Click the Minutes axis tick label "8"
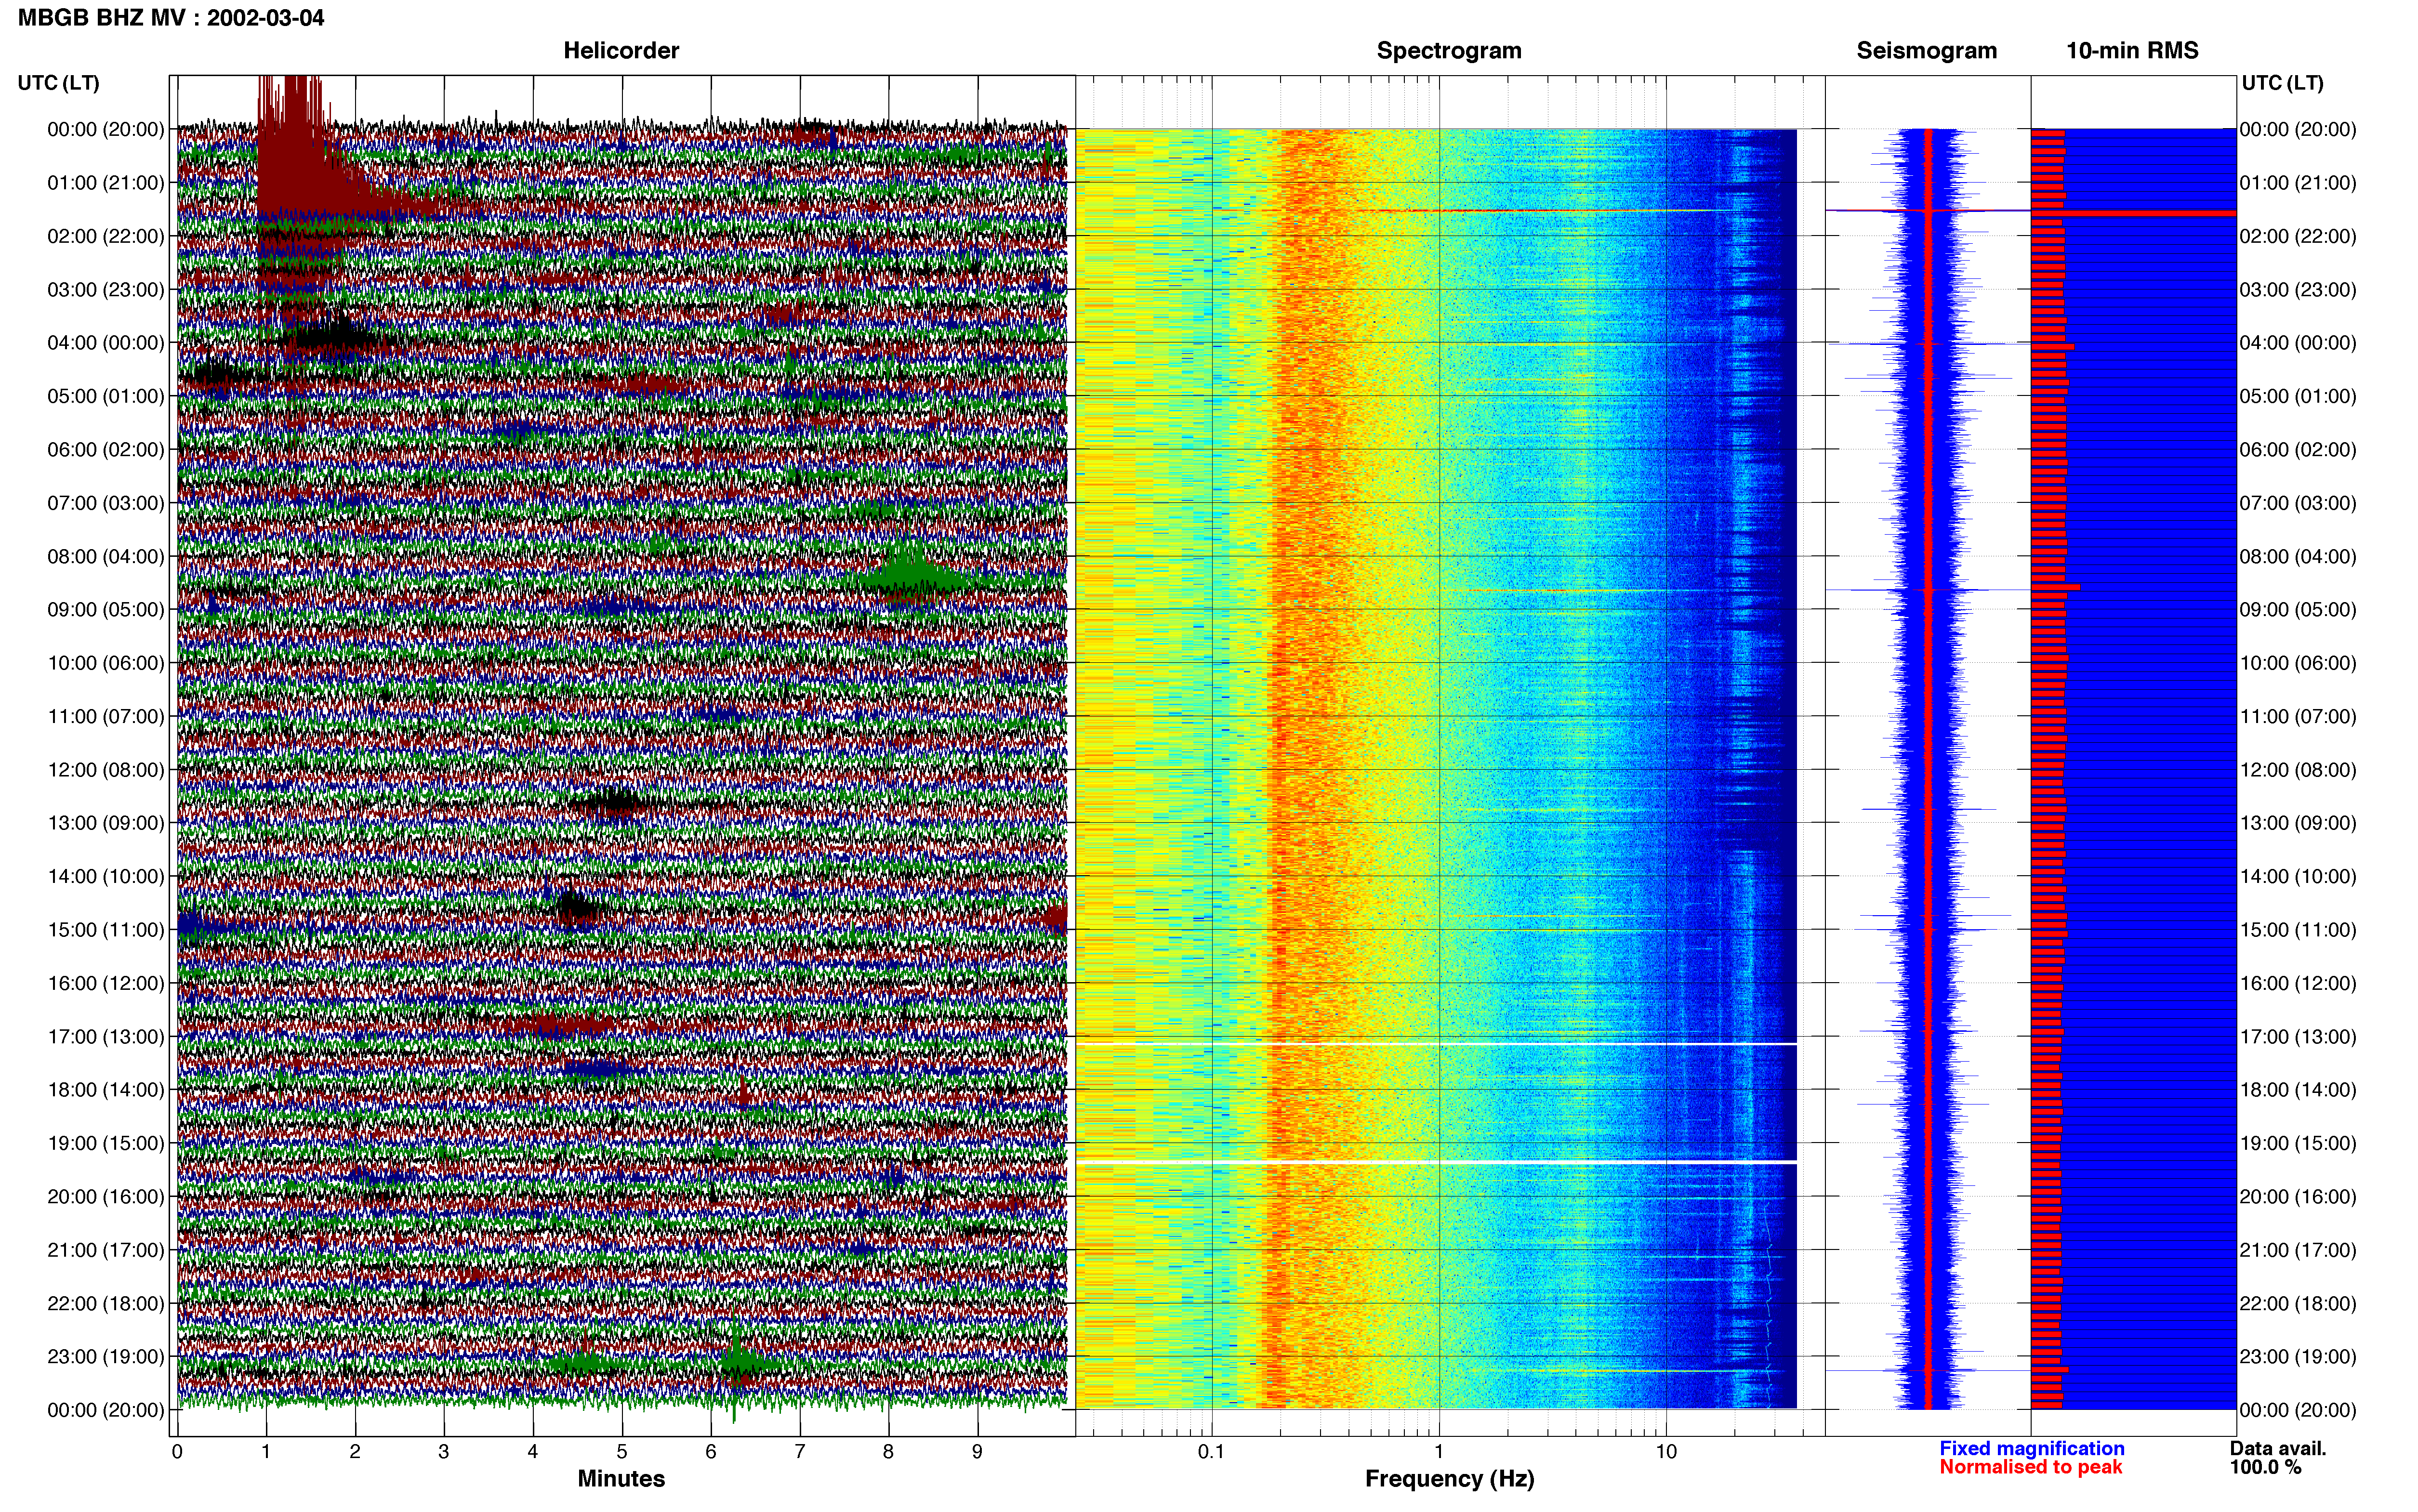 (x=888, y=1452)
